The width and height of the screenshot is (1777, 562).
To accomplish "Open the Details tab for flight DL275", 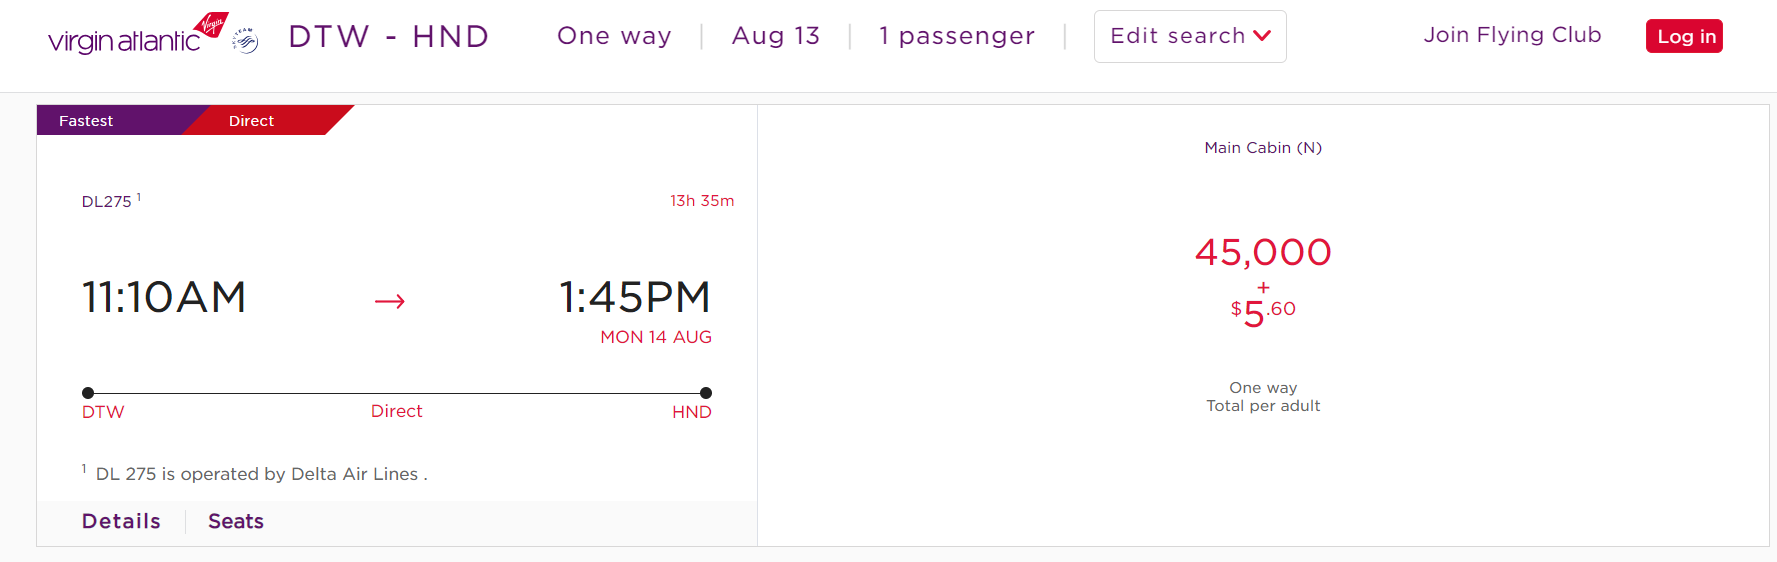I will pyautogui.click(x=121, y=521).
